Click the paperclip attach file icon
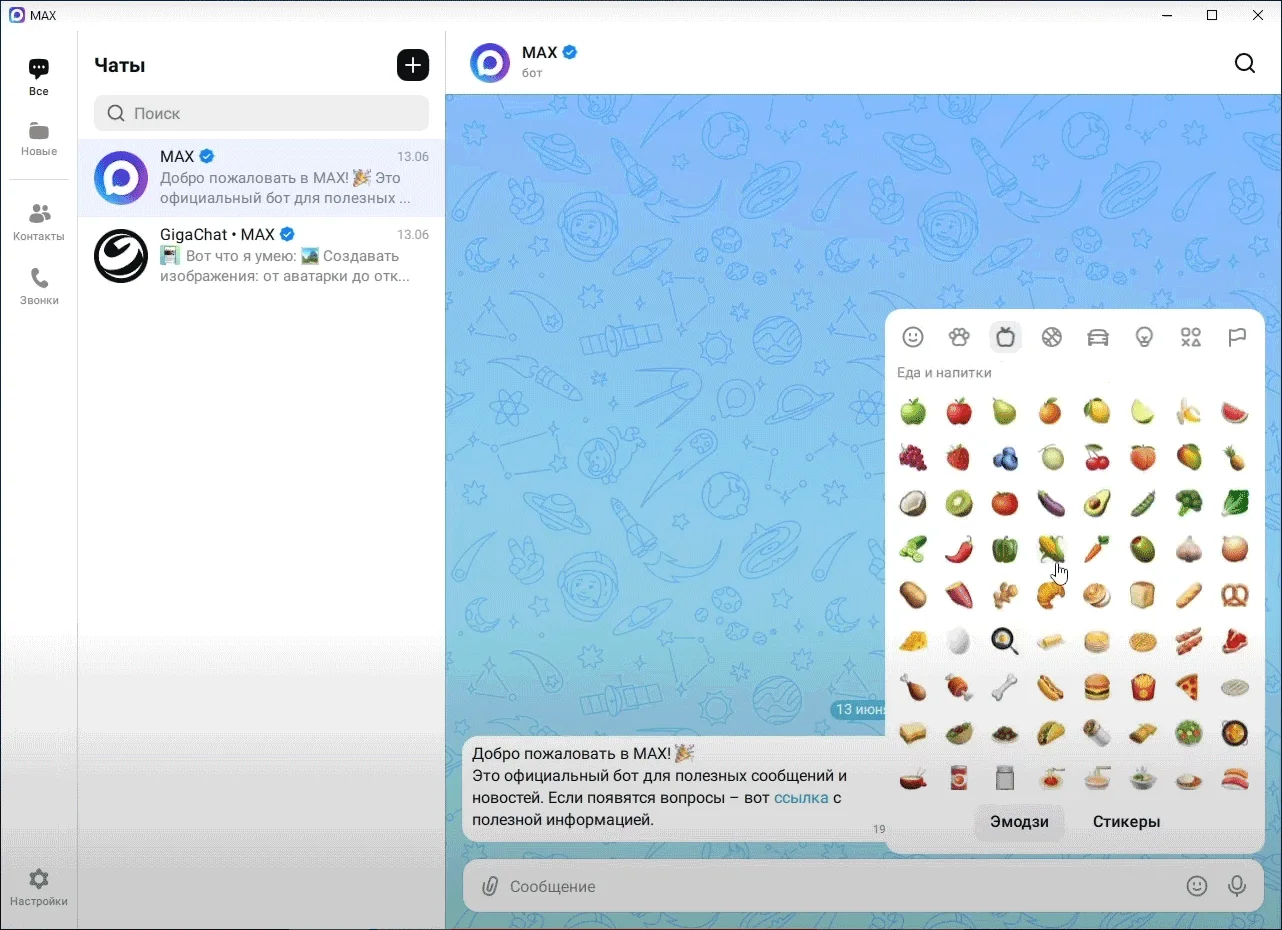 [x=489, y=886]
